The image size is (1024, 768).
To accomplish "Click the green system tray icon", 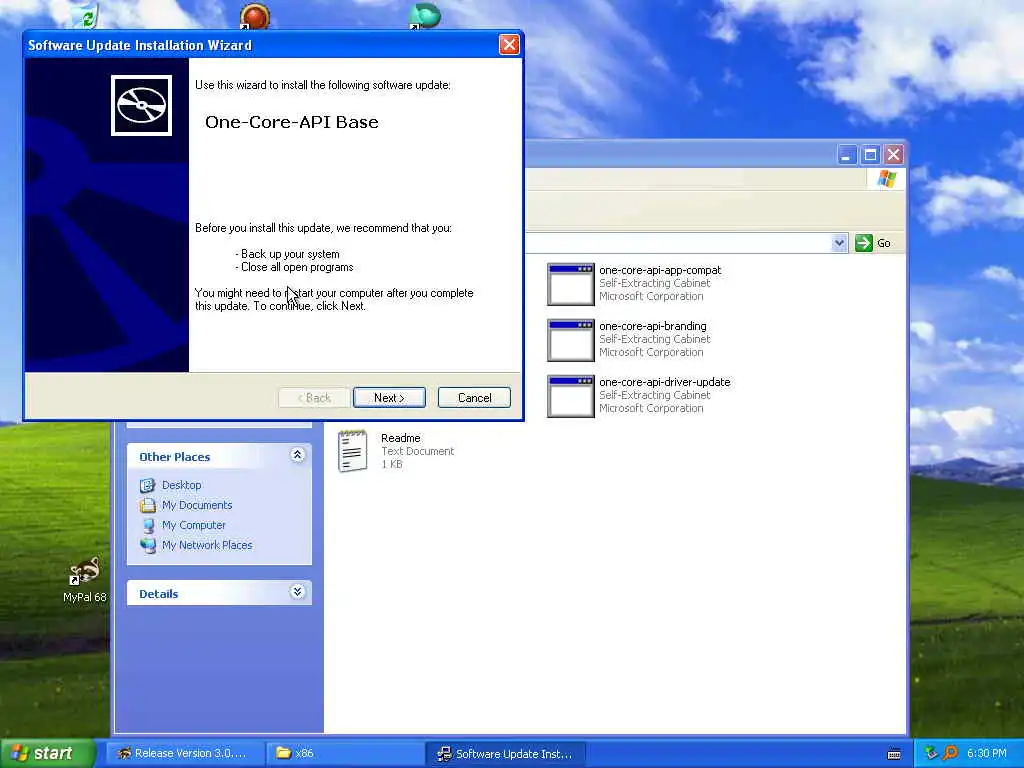I will click(x=932, y=754).
